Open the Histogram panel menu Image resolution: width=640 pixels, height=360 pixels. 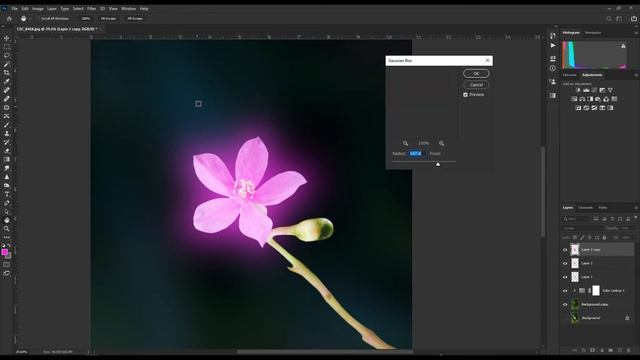click(636, 33)
